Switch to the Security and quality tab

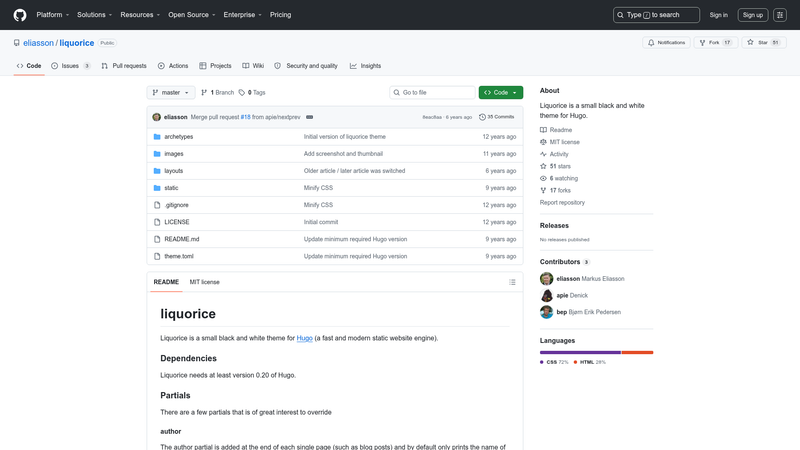click(306, 66)
